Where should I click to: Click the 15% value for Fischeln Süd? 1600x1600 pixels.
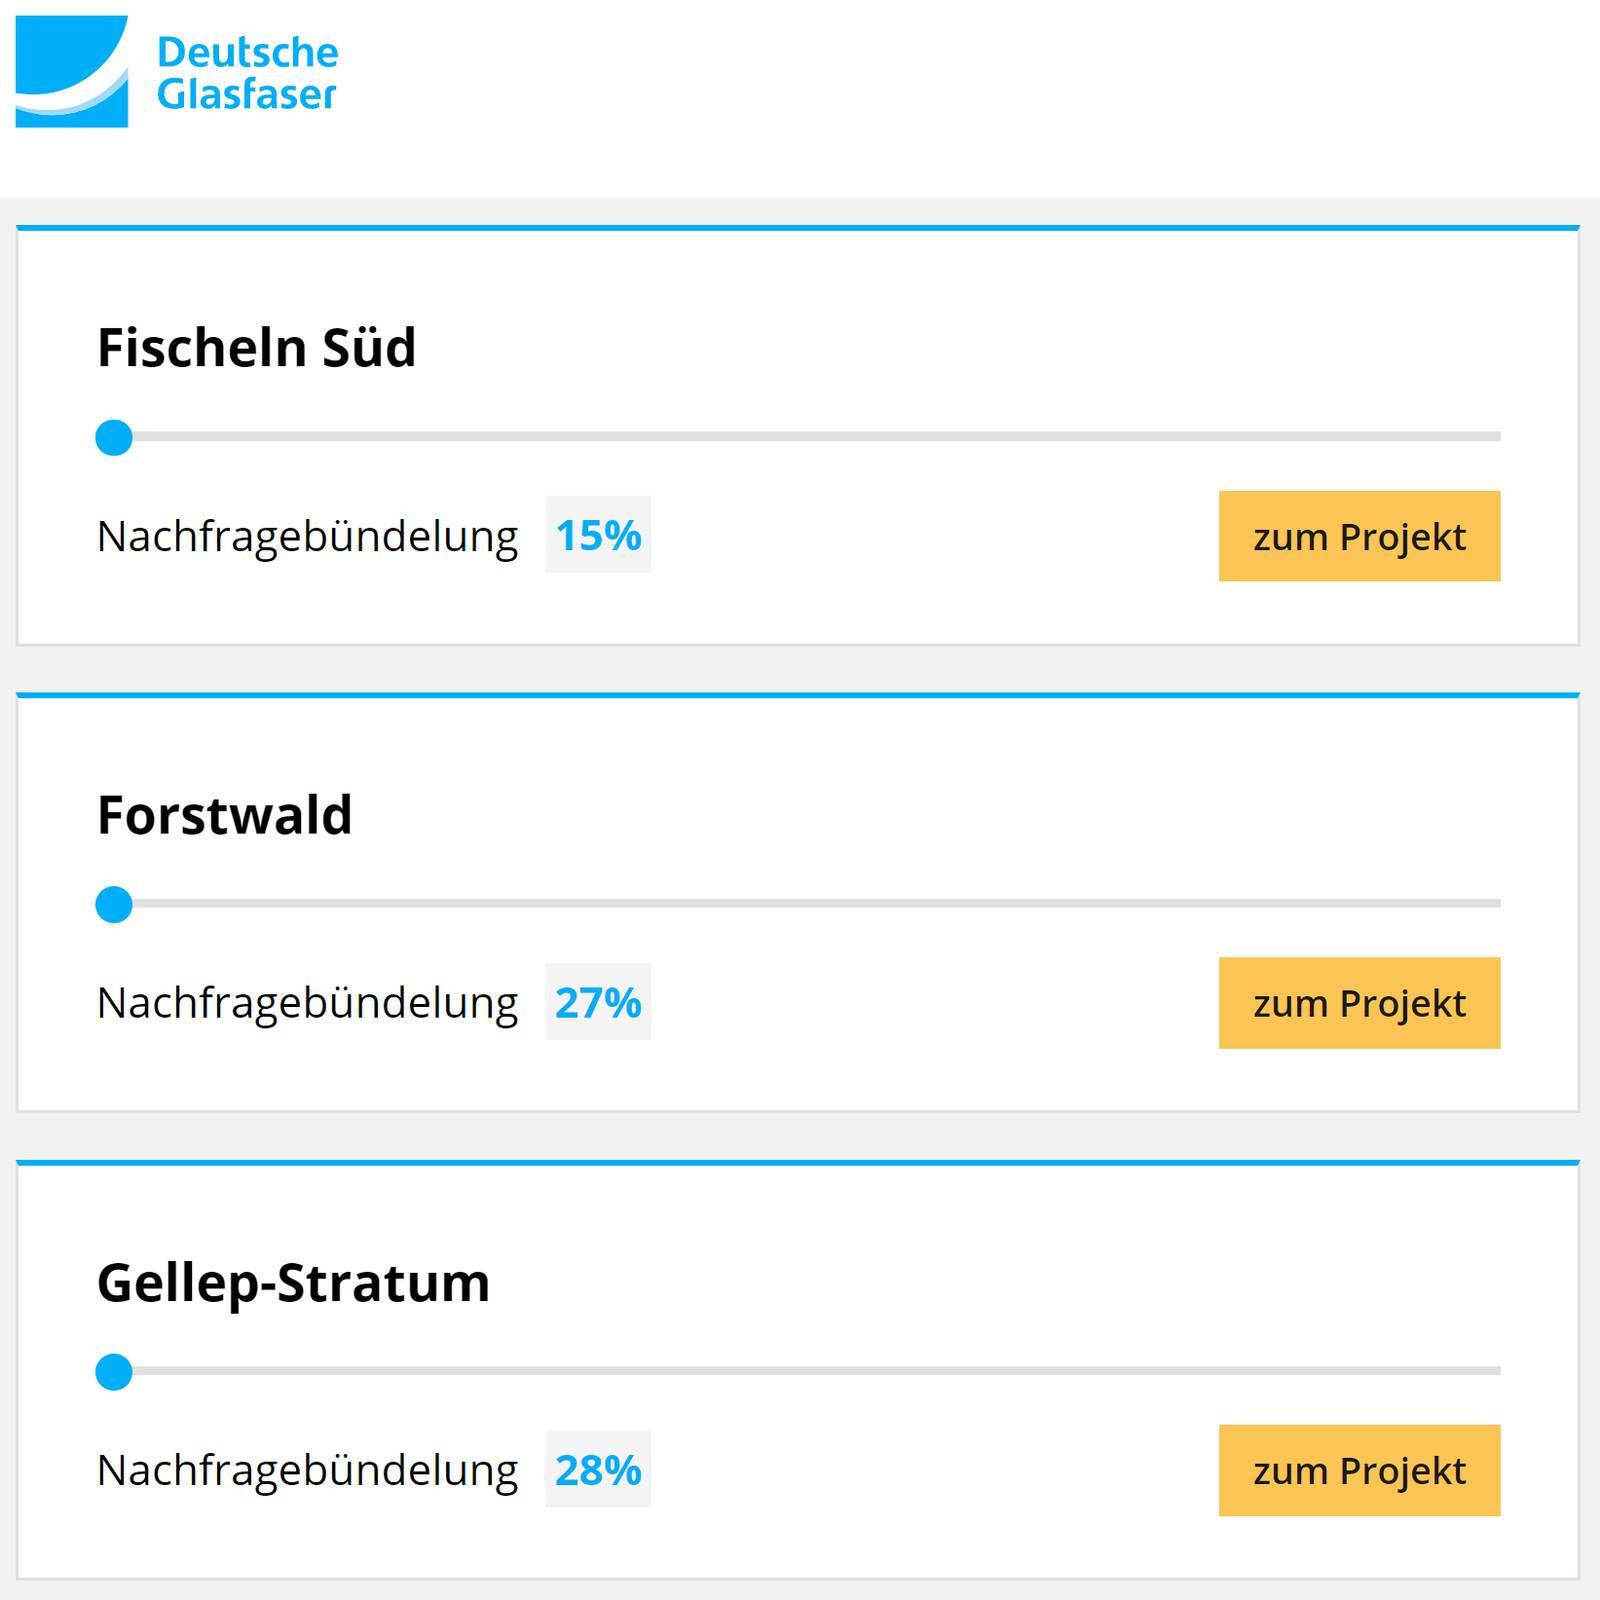599,537
